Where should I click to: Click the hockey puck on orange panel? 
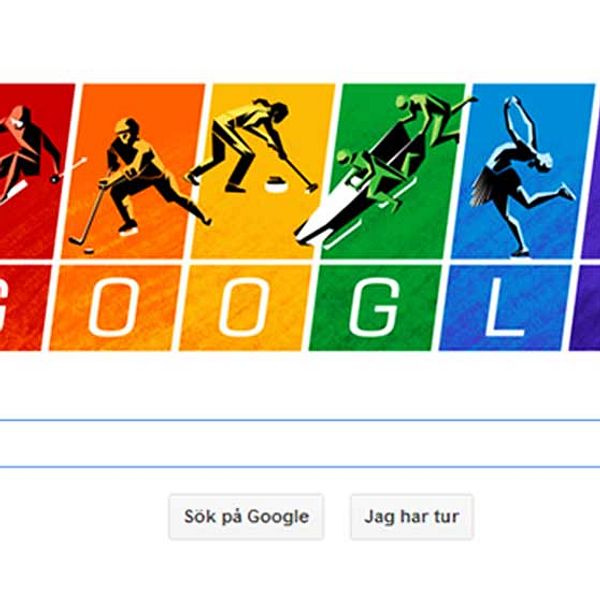click(89, 251)
